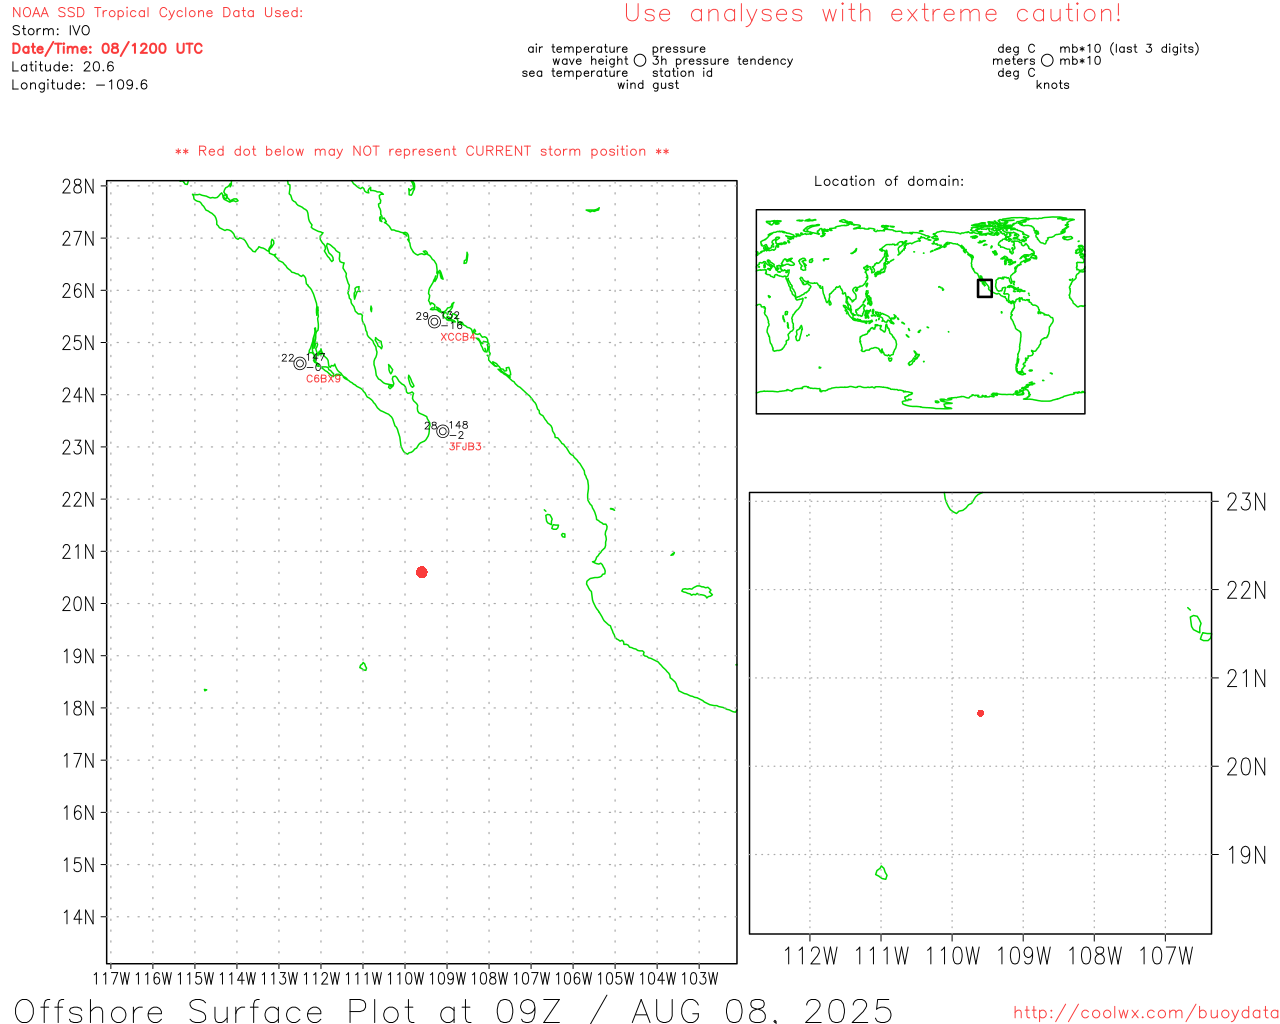Click the 28N latitude axis label
This screenshot has height=1024, width=1280.
[x=78, y=186]
